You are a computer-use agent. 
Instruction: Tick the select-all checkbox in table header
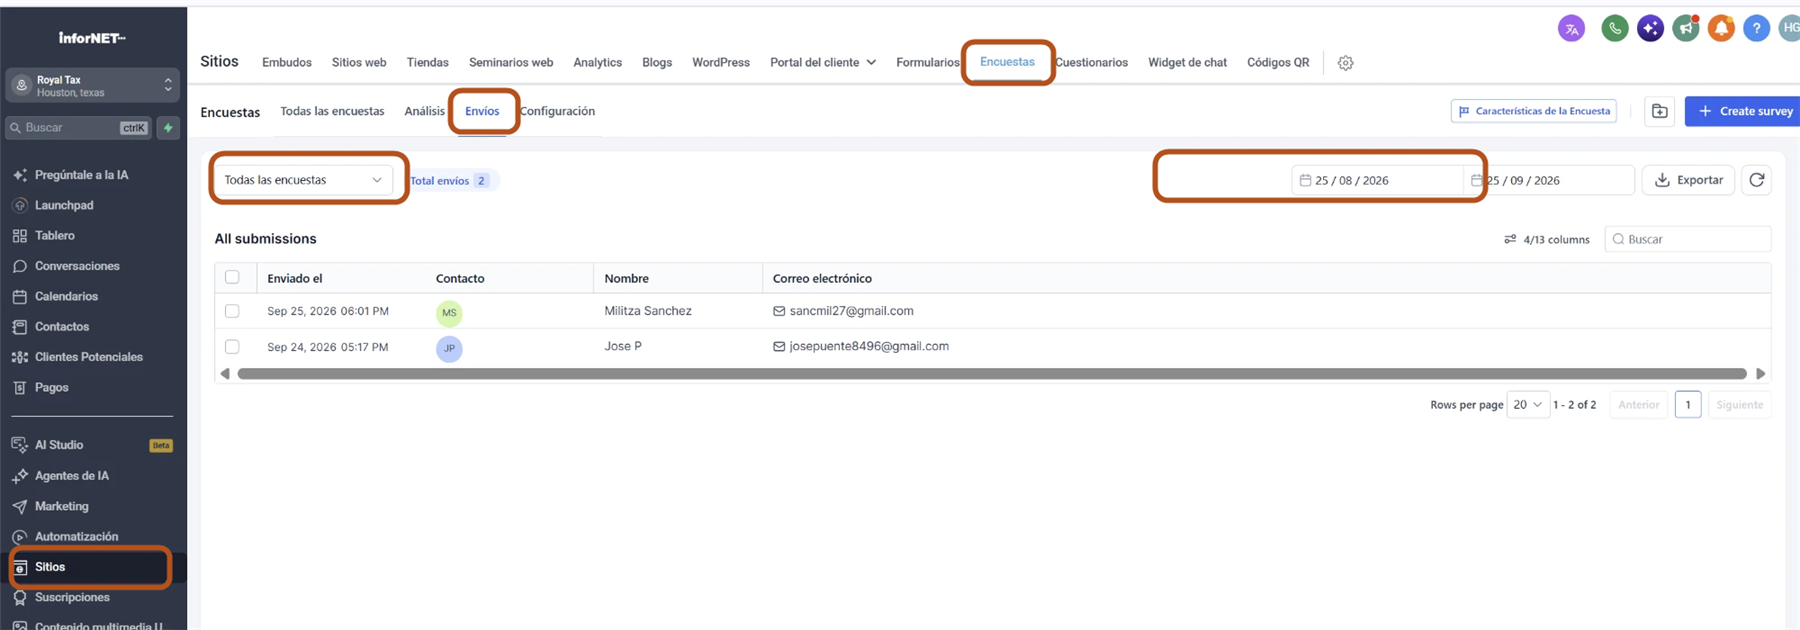232,277
